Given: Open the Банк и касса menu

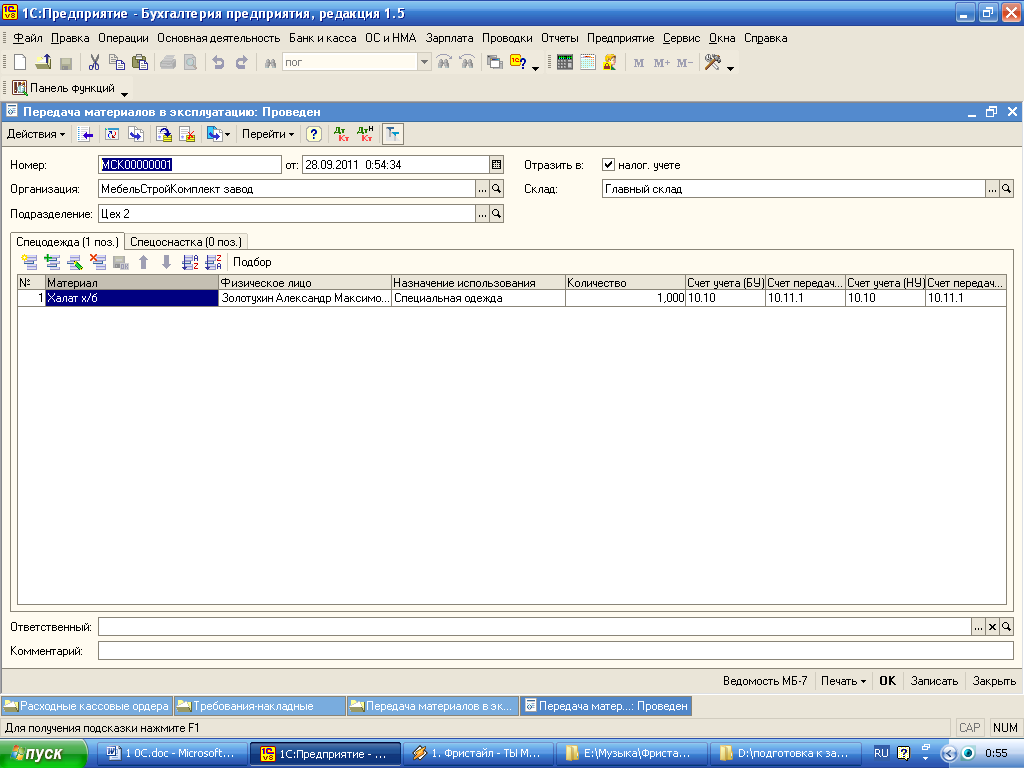Looking at the screenshot, I should tap(323, 38).
